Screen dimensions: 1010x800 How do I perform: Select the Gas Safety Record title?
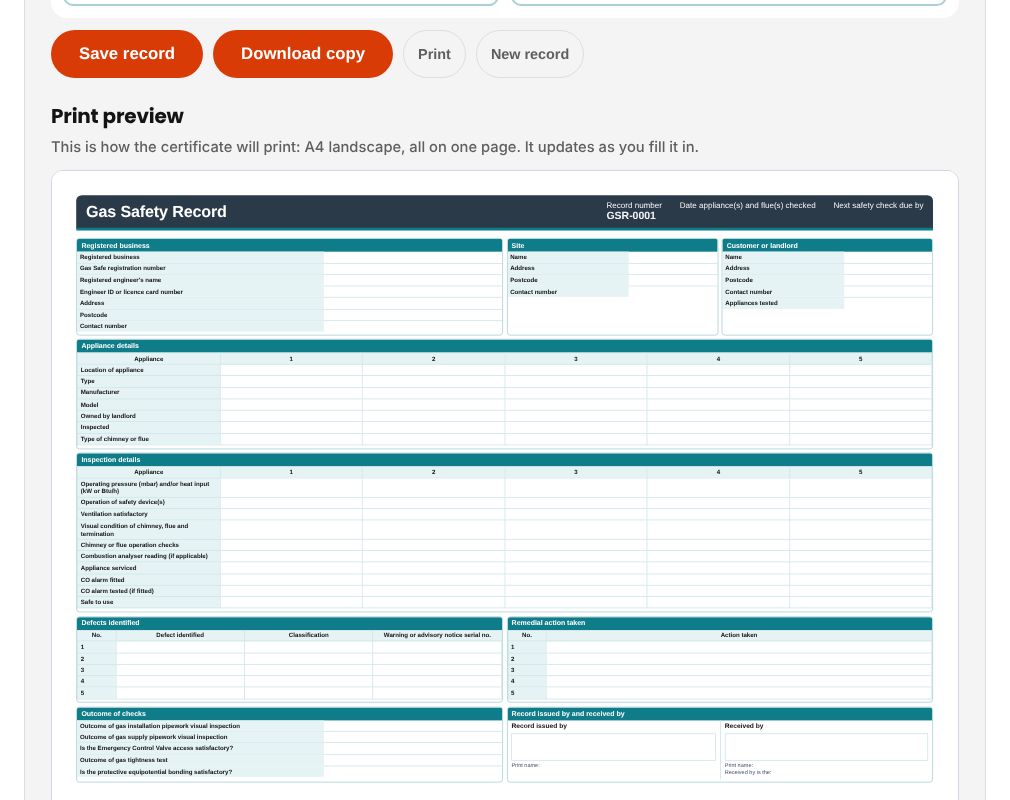point(157,212)
